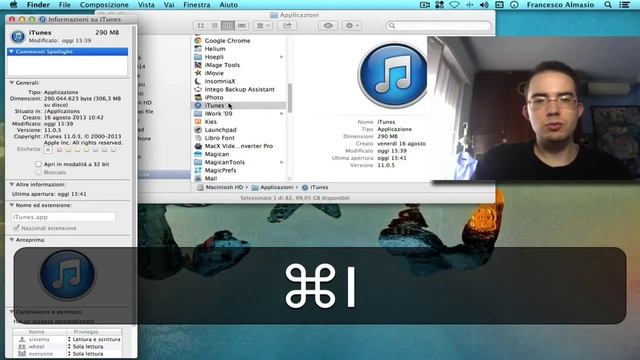Select iPhoto app
The width and height of the screenshot is (640, 360).
214,98
